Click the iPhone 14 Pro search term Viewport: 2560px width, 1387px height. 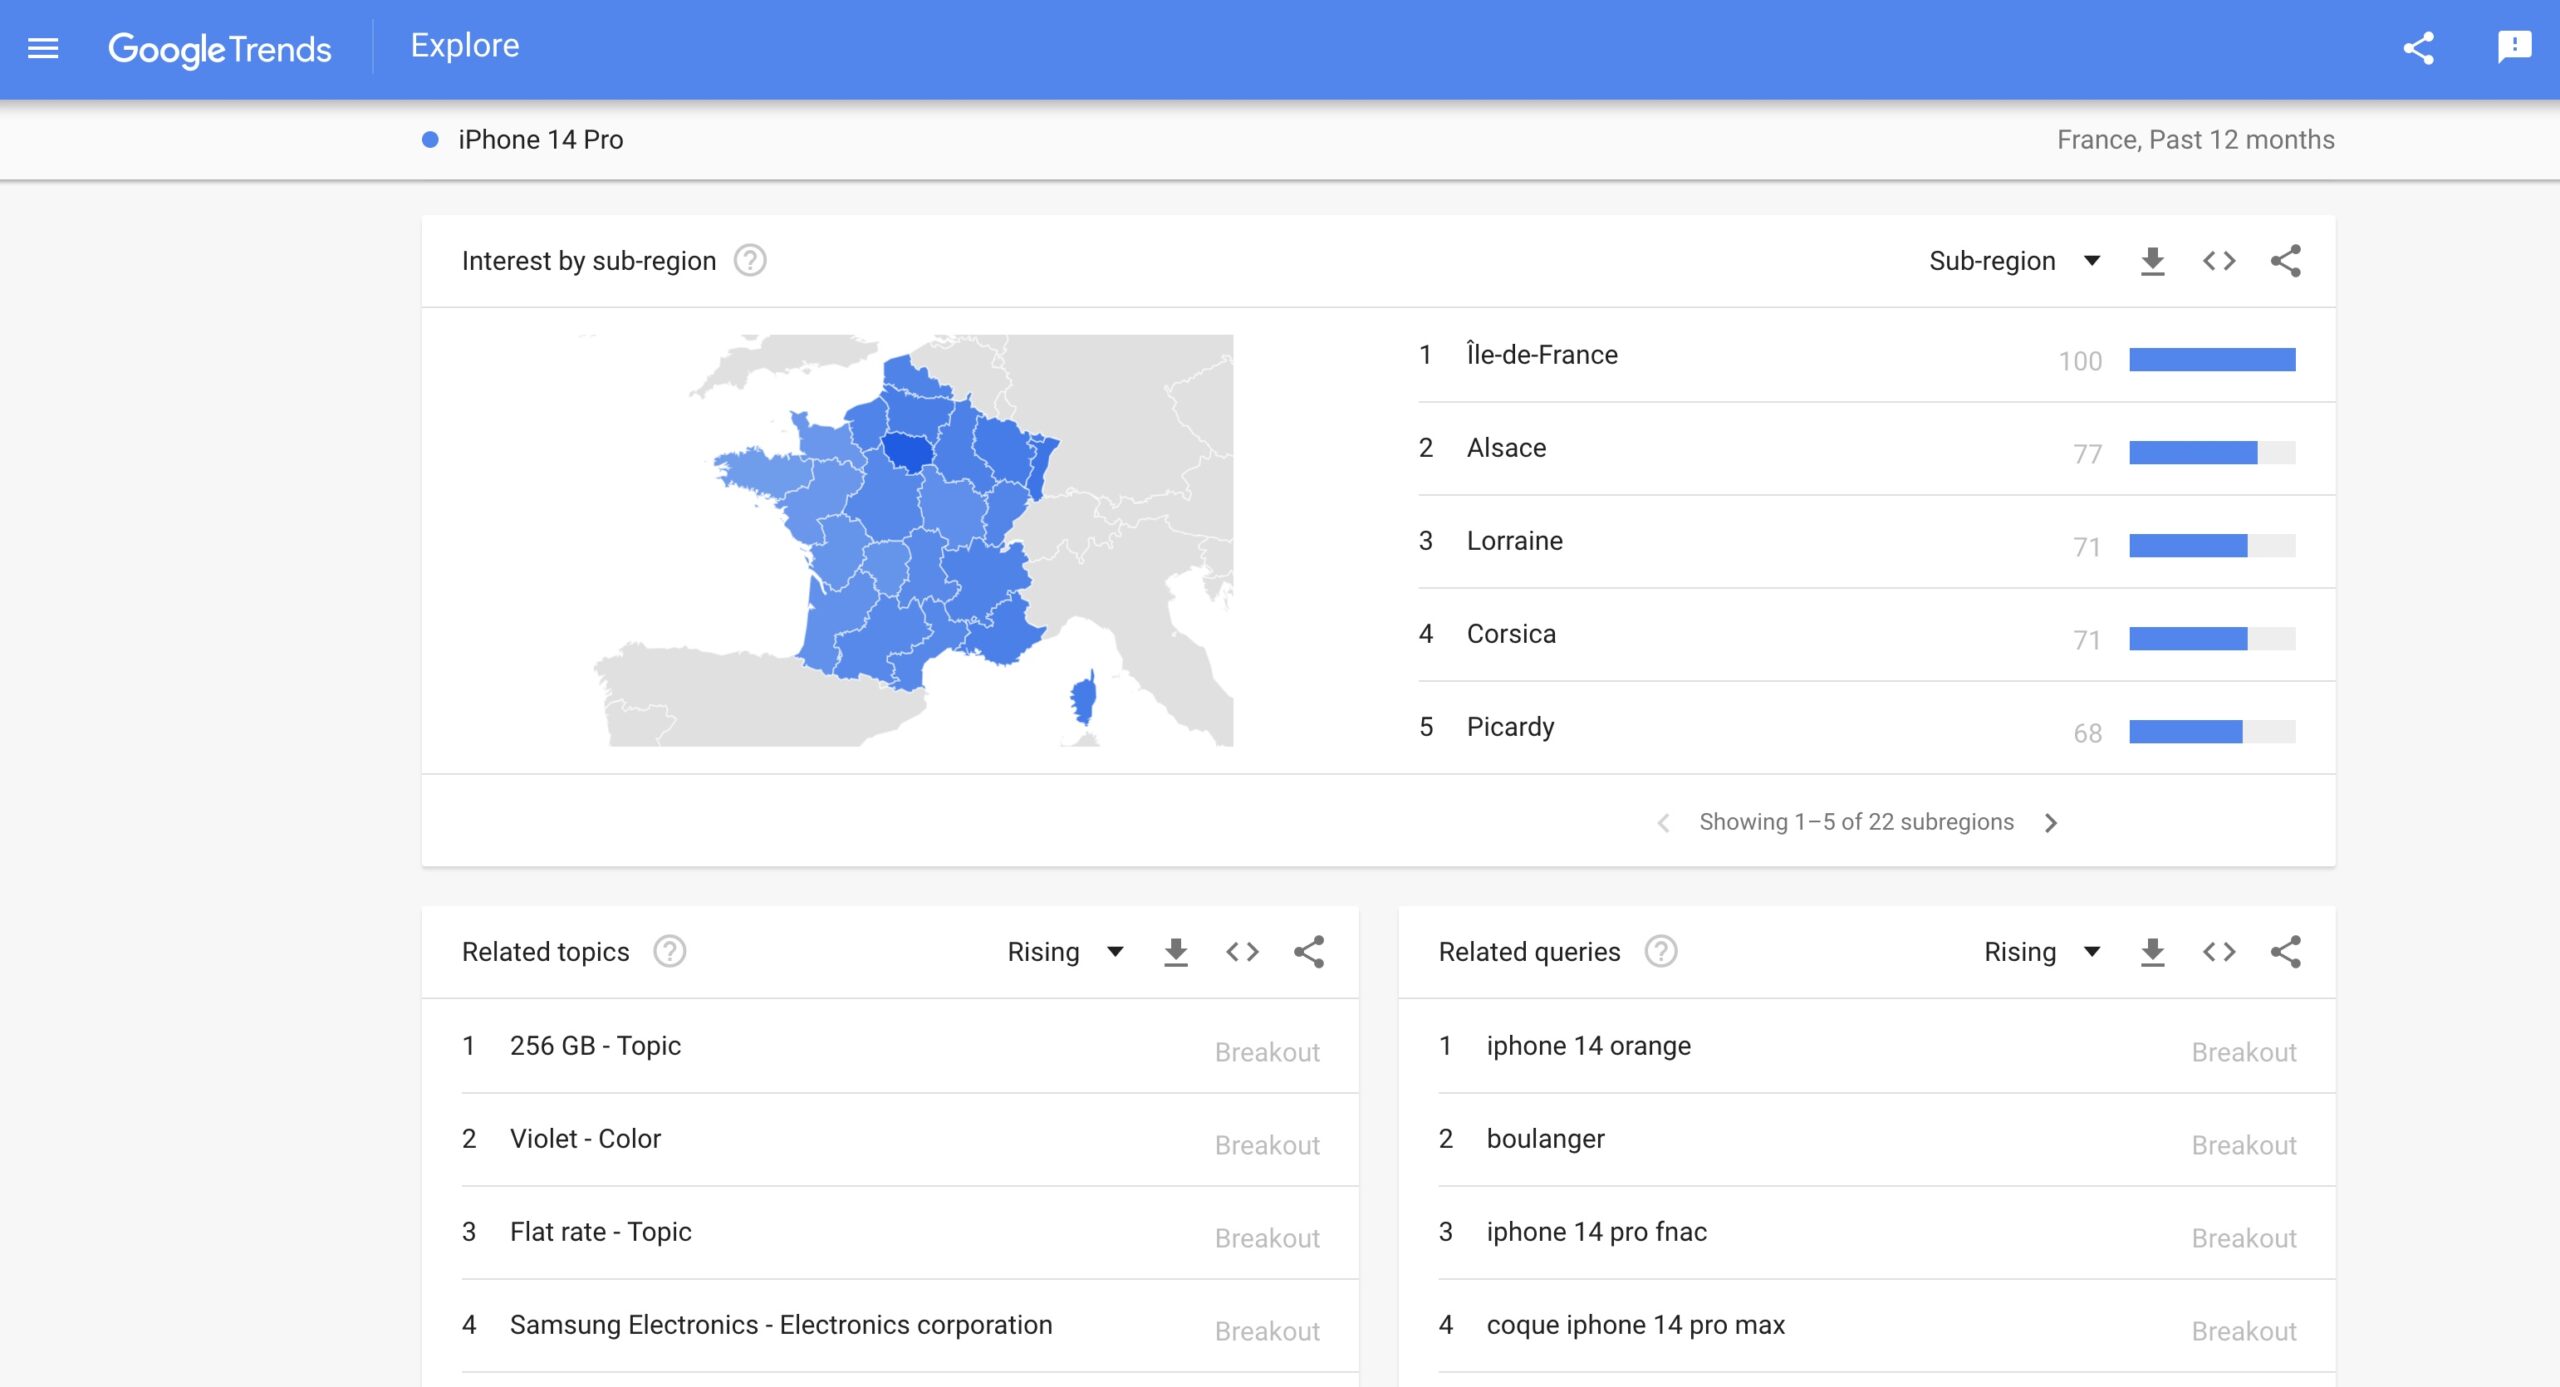point(540,140)
